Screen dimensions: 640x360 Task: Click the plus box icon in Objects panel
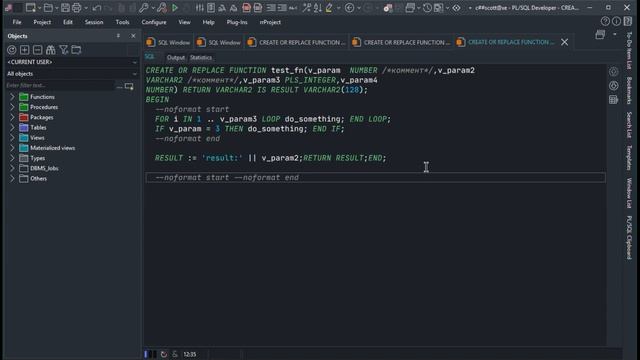click(24, 50)
